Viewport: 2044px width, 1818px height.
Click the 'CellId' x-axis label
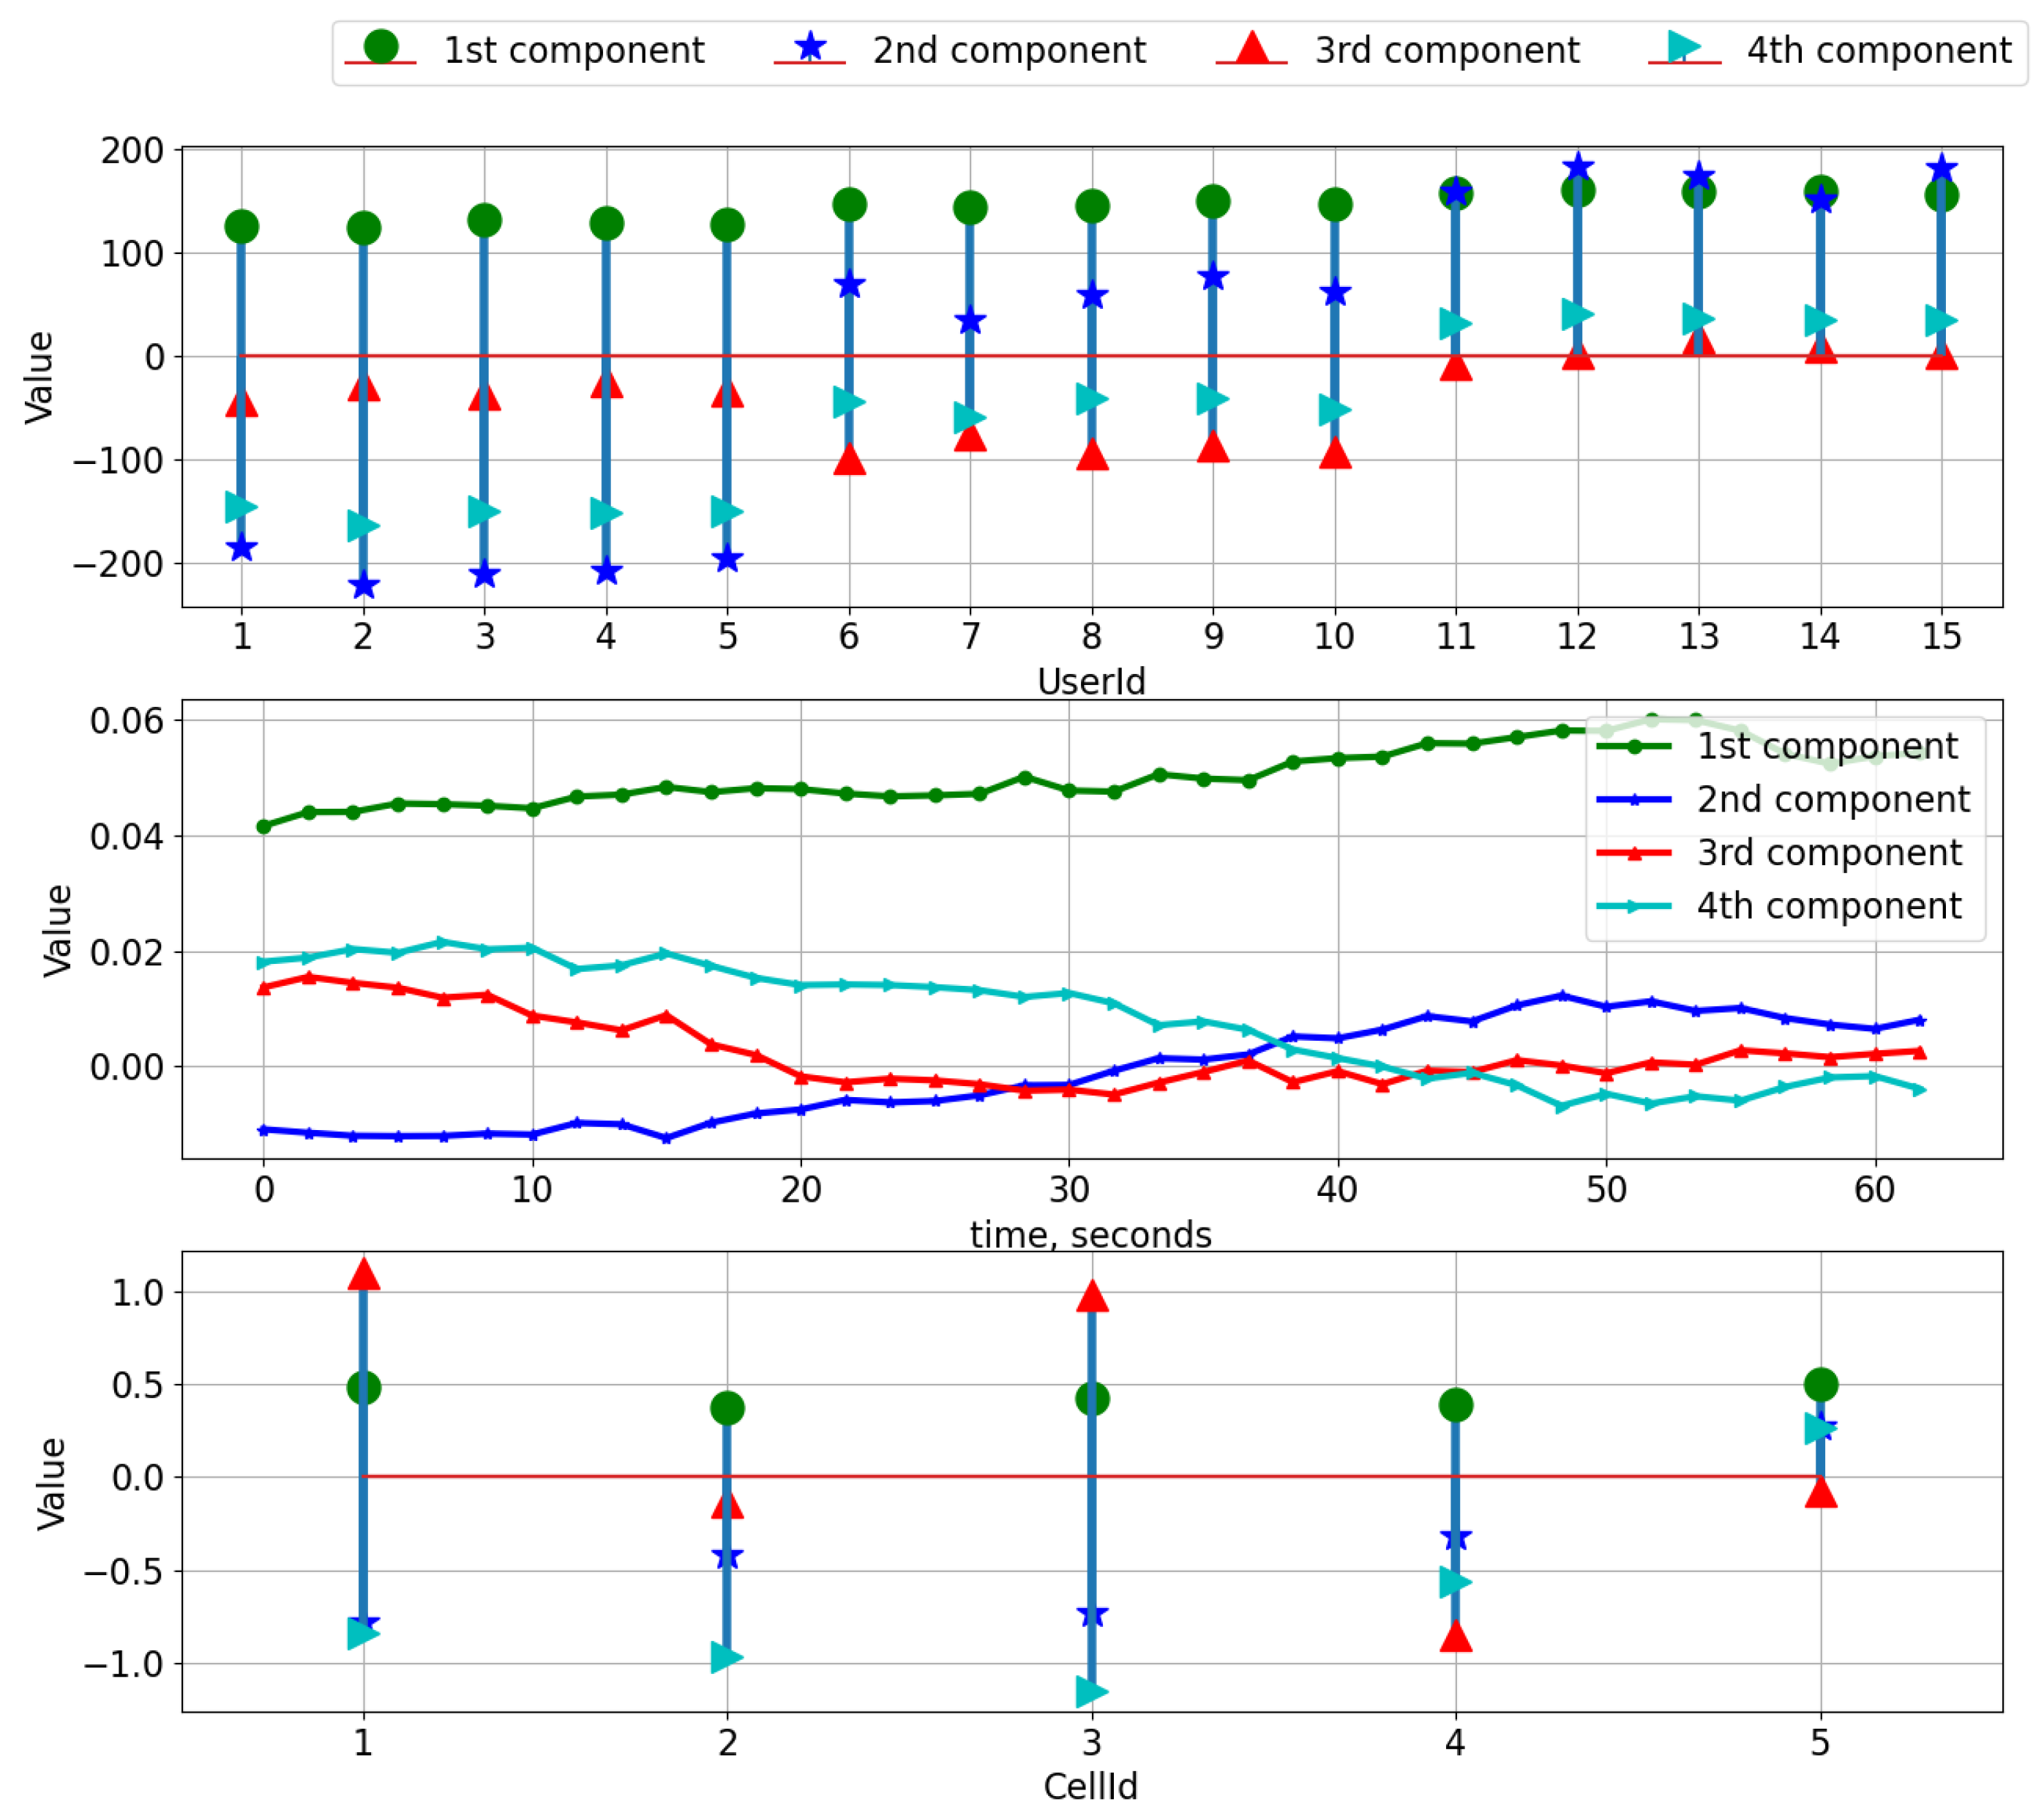[x=1091, y=1785]
